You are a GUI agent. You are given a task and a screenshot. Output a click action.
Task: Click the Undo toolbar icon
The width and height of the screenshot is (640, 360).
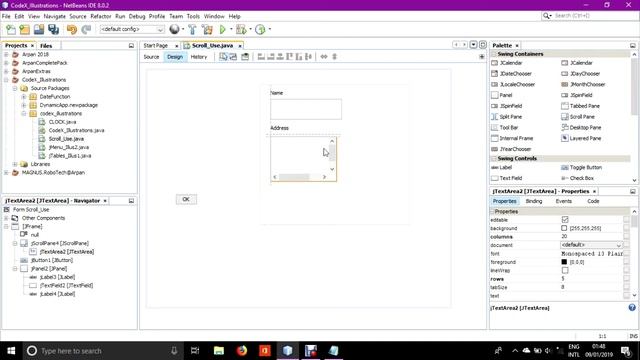[x=72, y=29]
